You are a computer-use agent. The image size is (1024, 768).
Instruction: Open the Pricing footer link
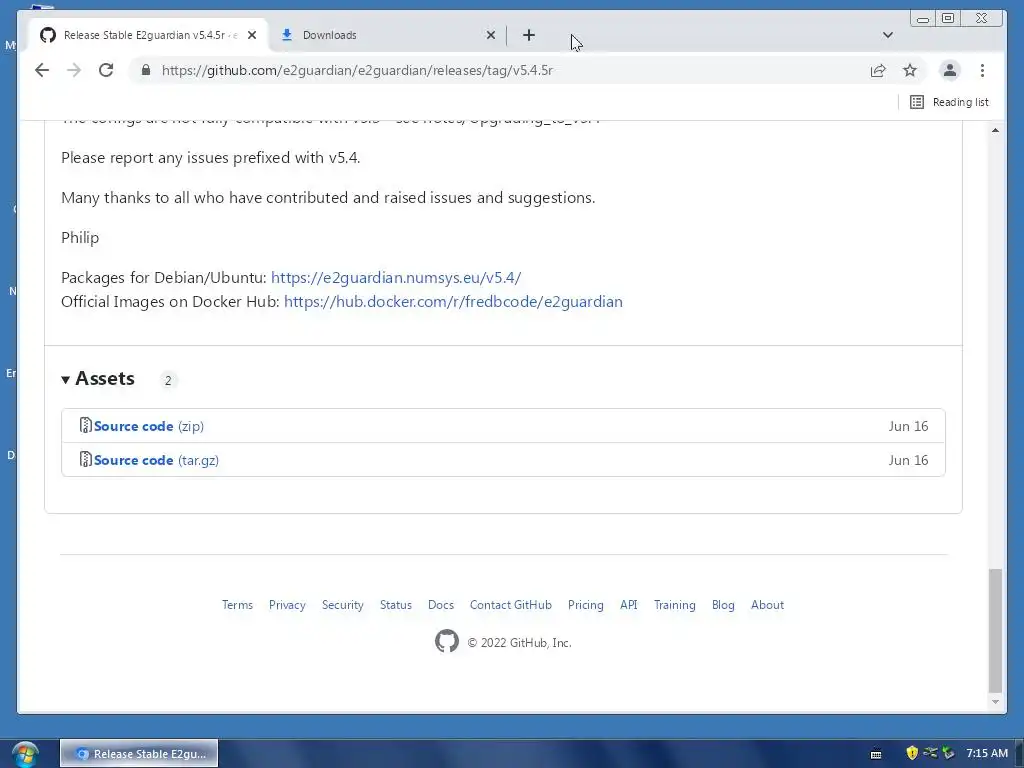click(x=586, y=605)
